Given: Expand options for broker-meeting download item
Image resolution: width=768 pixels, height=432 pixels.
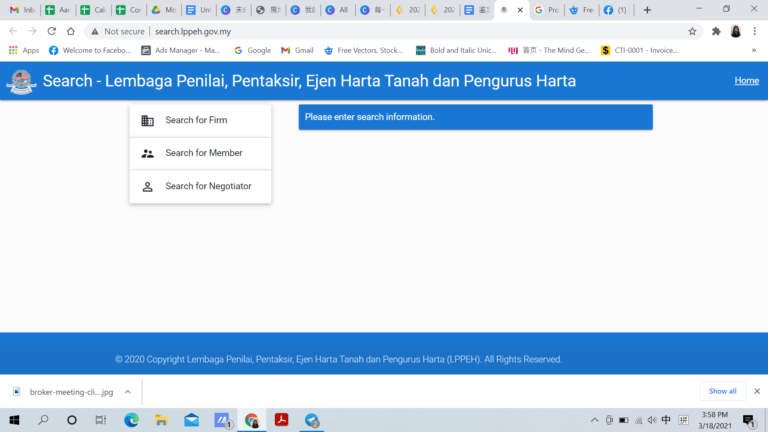Looking at the screenshot, I should click(x=128, y=391).
